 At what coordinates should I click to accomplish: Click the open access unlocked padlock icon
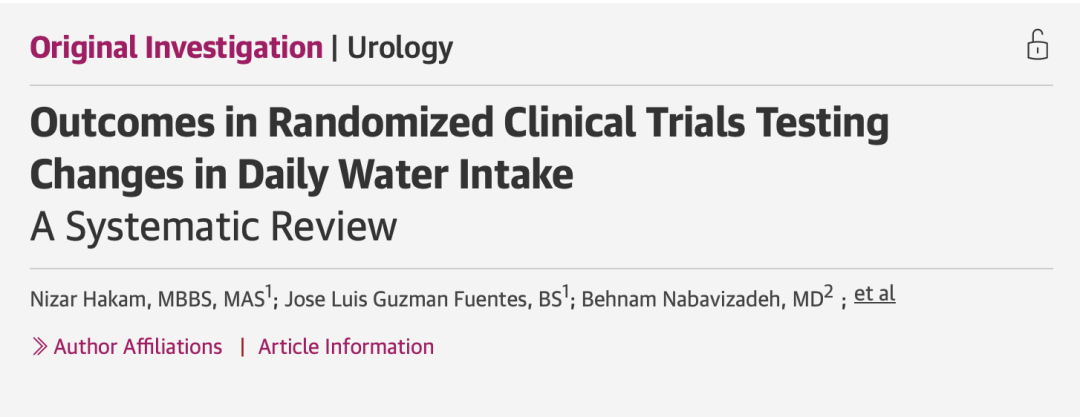tap(1037, 46)
